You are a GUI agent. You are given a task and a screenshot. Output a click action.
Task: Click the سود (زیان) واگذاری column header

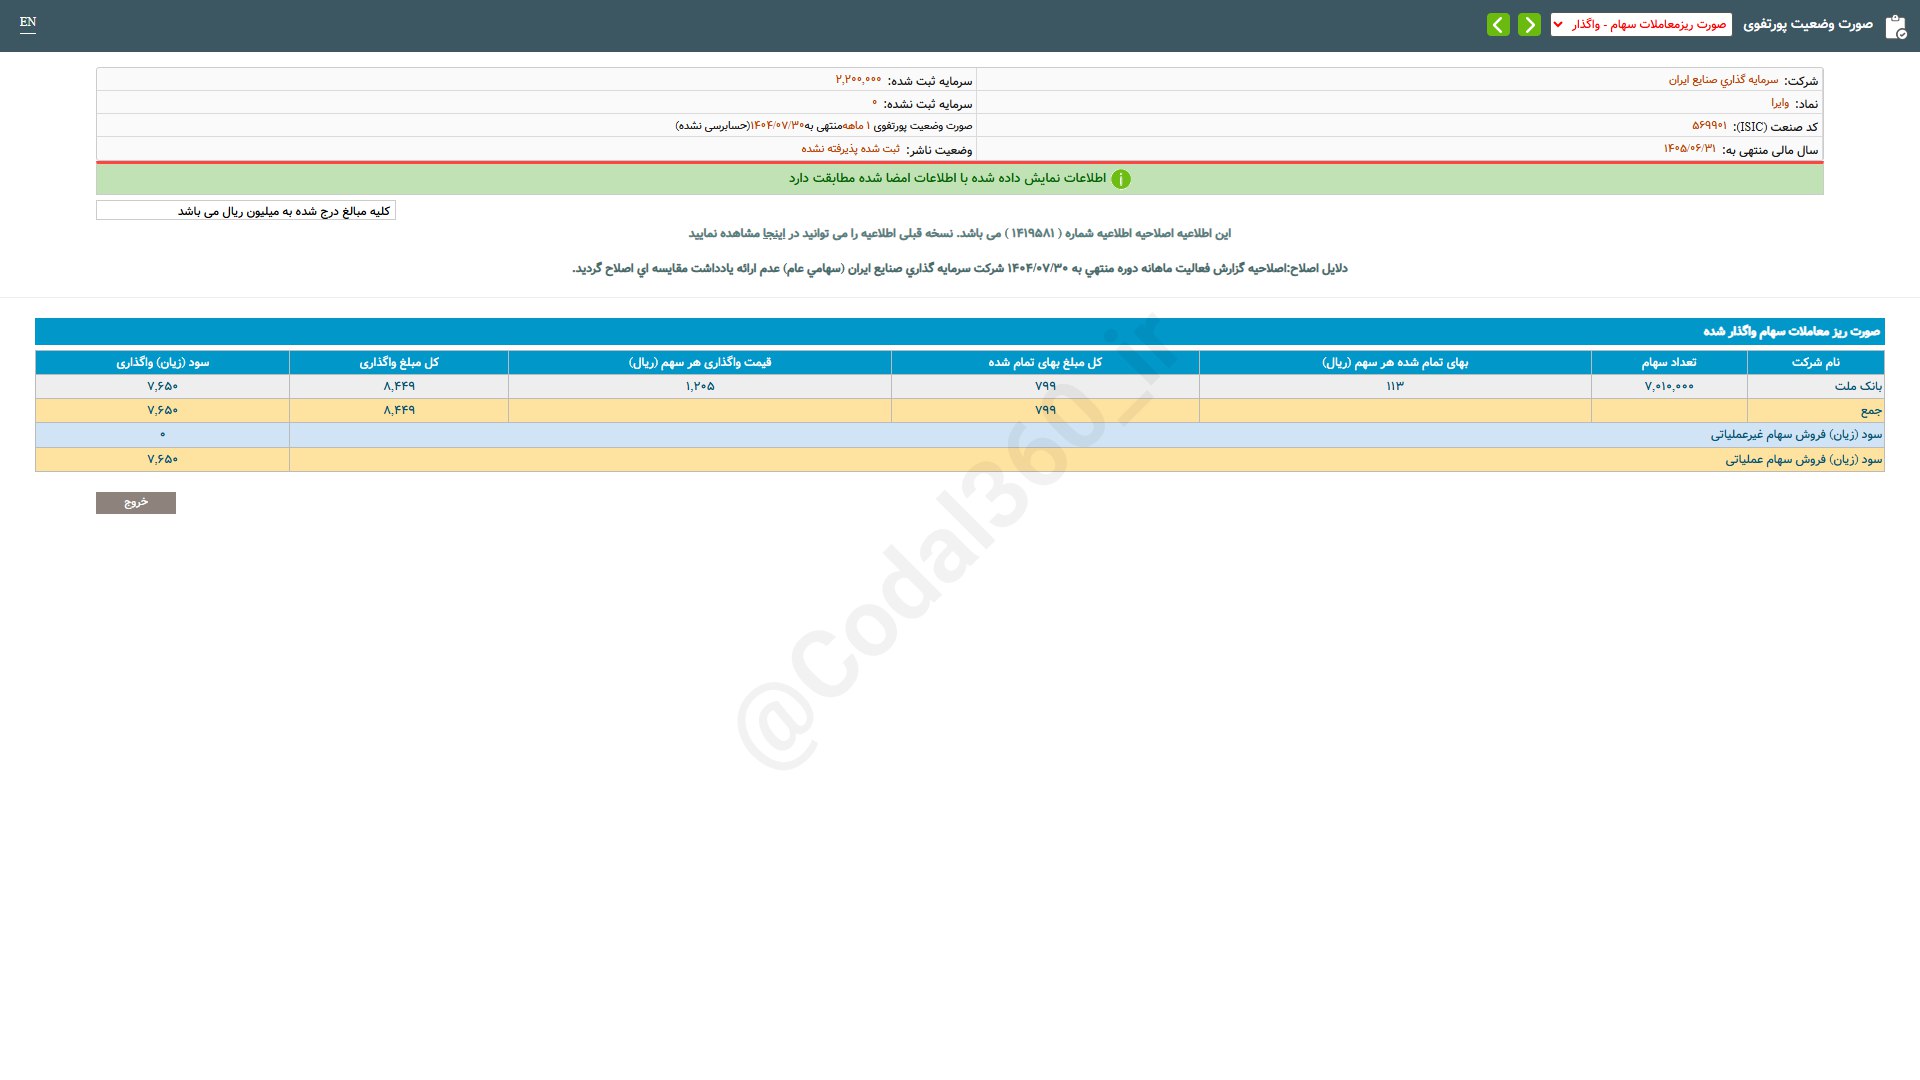(x=163, y=362)
